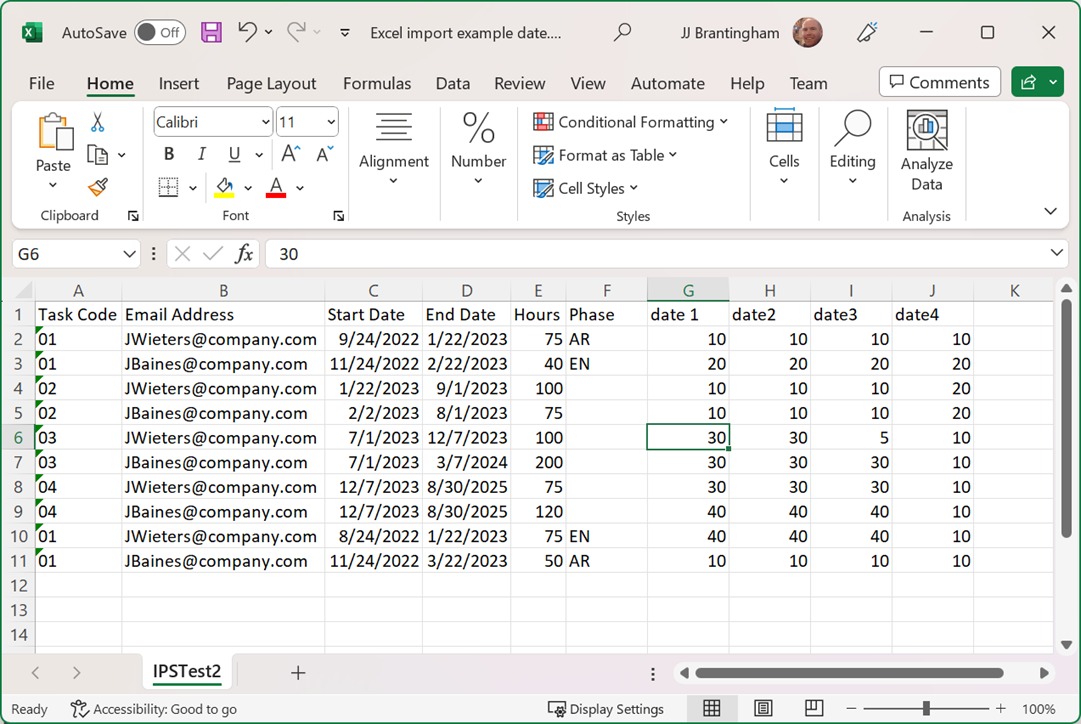The width and height of the screenshot is (1081, 724).
Task: Select the Format Painter brush icon
Action: 97,187
